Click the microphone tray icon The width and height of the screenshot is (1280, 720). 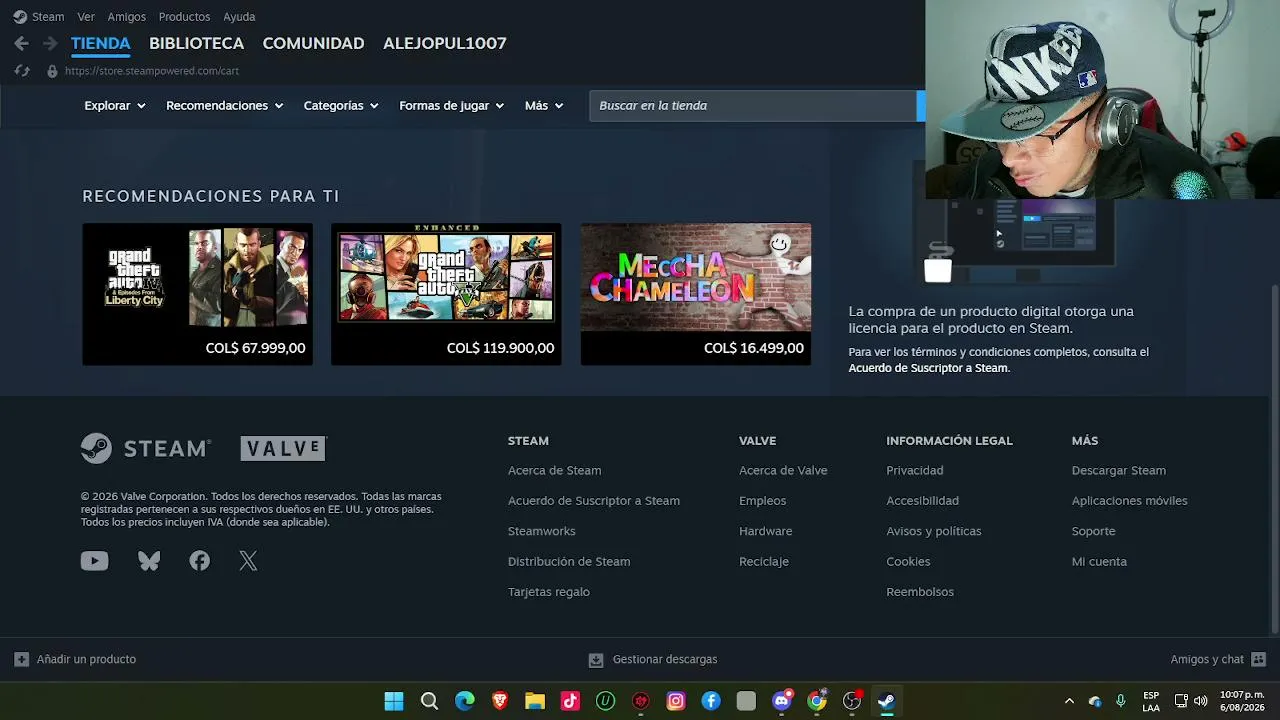1121,701
